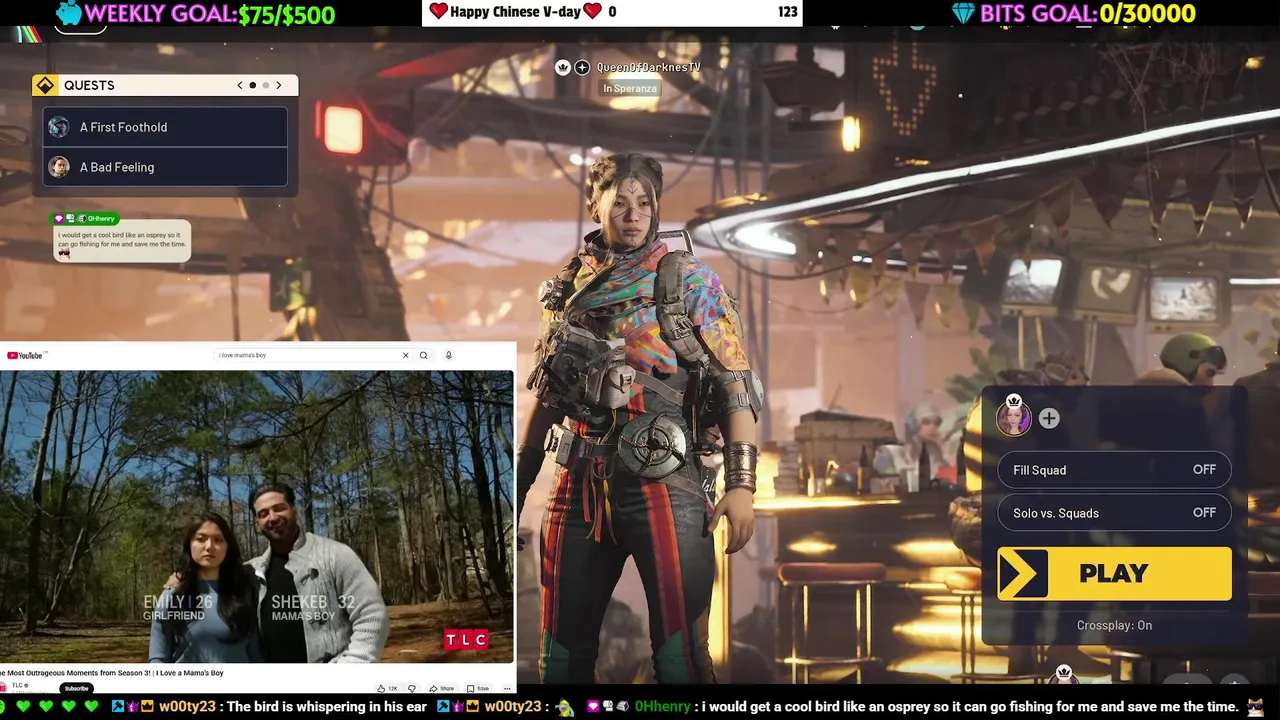Select the first quests page dot
The width and height of the screenshot is (1280, 720).
pyautogui.click(x=253, y=85)
